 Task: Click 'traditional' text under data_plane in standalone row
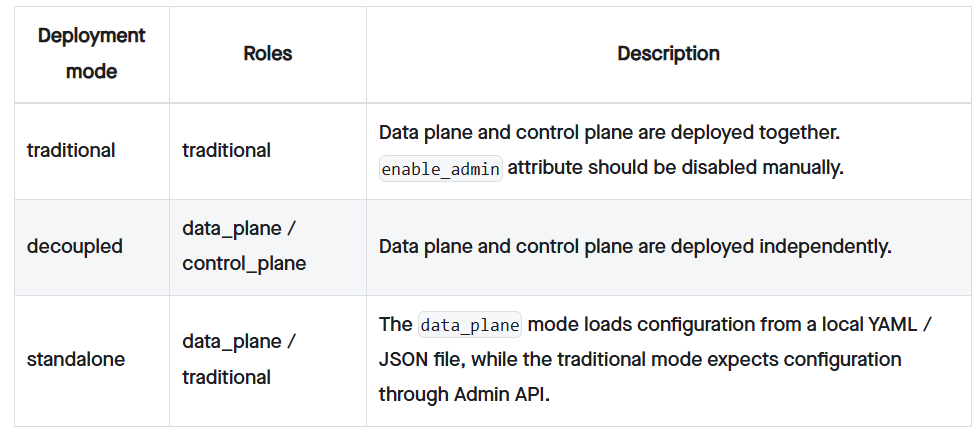coord(226,377)
